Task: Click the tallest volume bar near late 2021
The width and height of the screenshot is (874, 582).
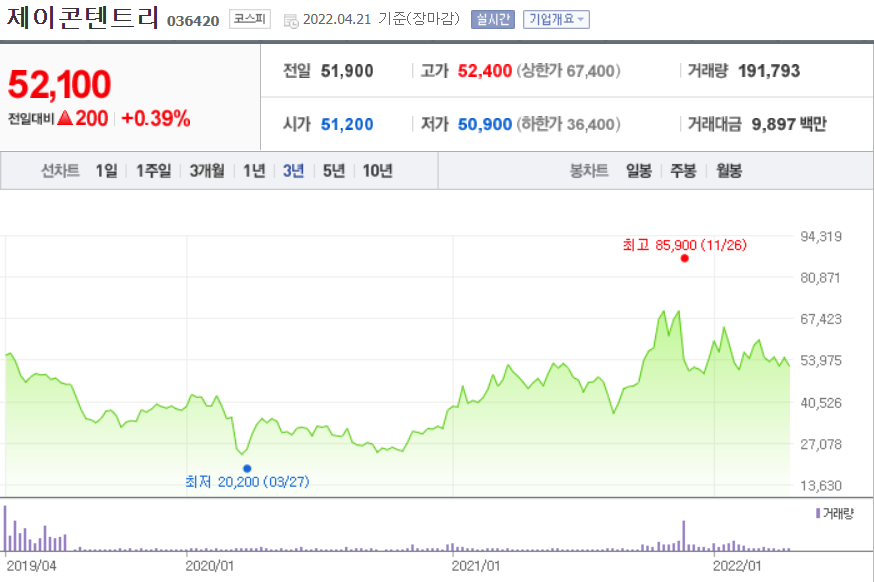Action: coord(683,536)
